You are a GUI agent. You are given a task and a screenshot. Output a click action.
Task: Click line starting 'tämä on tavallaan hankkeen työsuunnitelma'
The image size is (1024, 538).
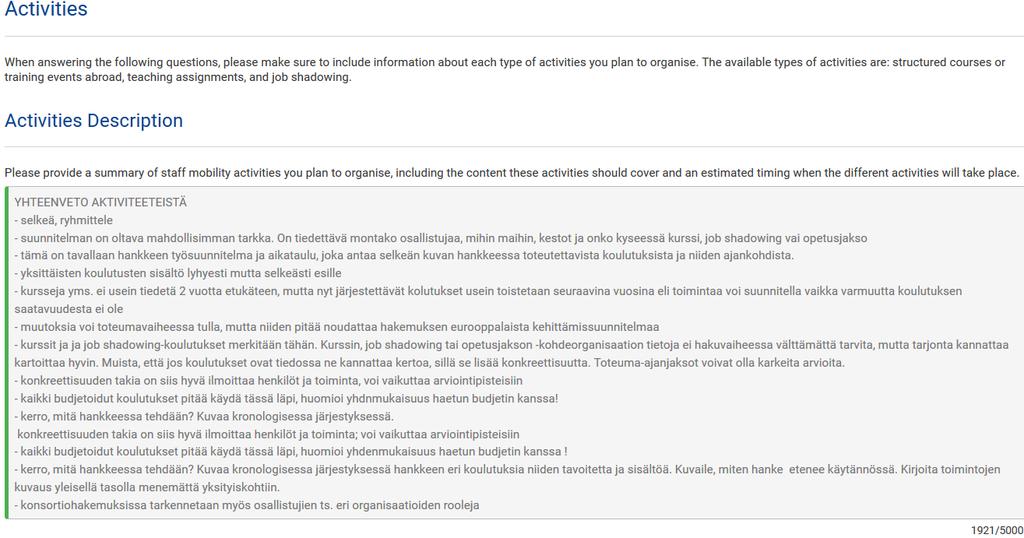tap(404, 255)
